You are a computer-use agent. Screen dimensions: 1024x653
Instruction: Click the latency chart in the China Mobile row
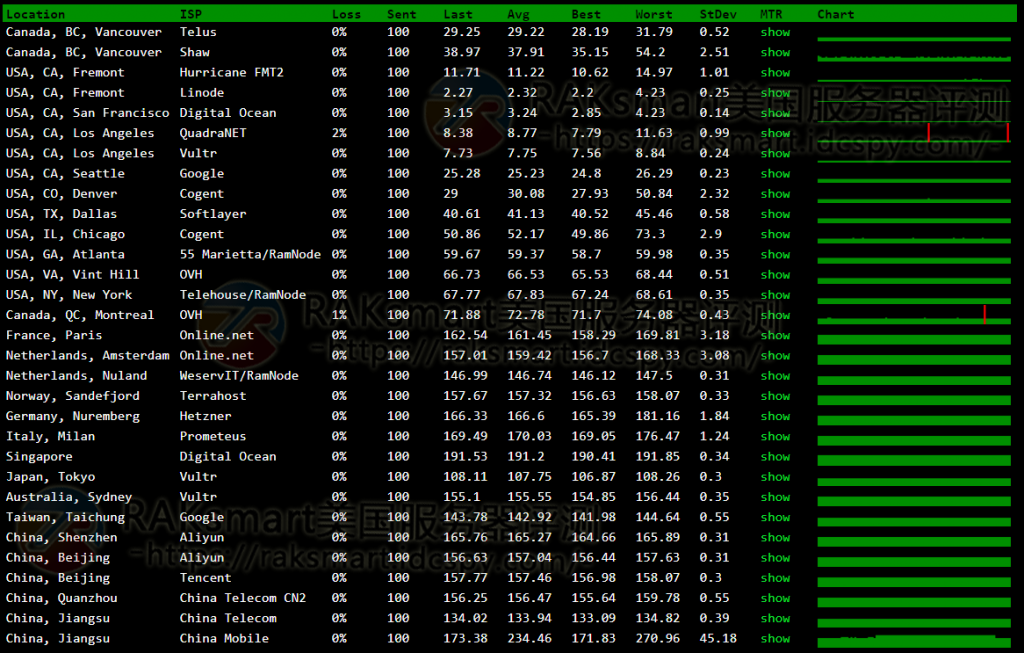click(914, 640)
